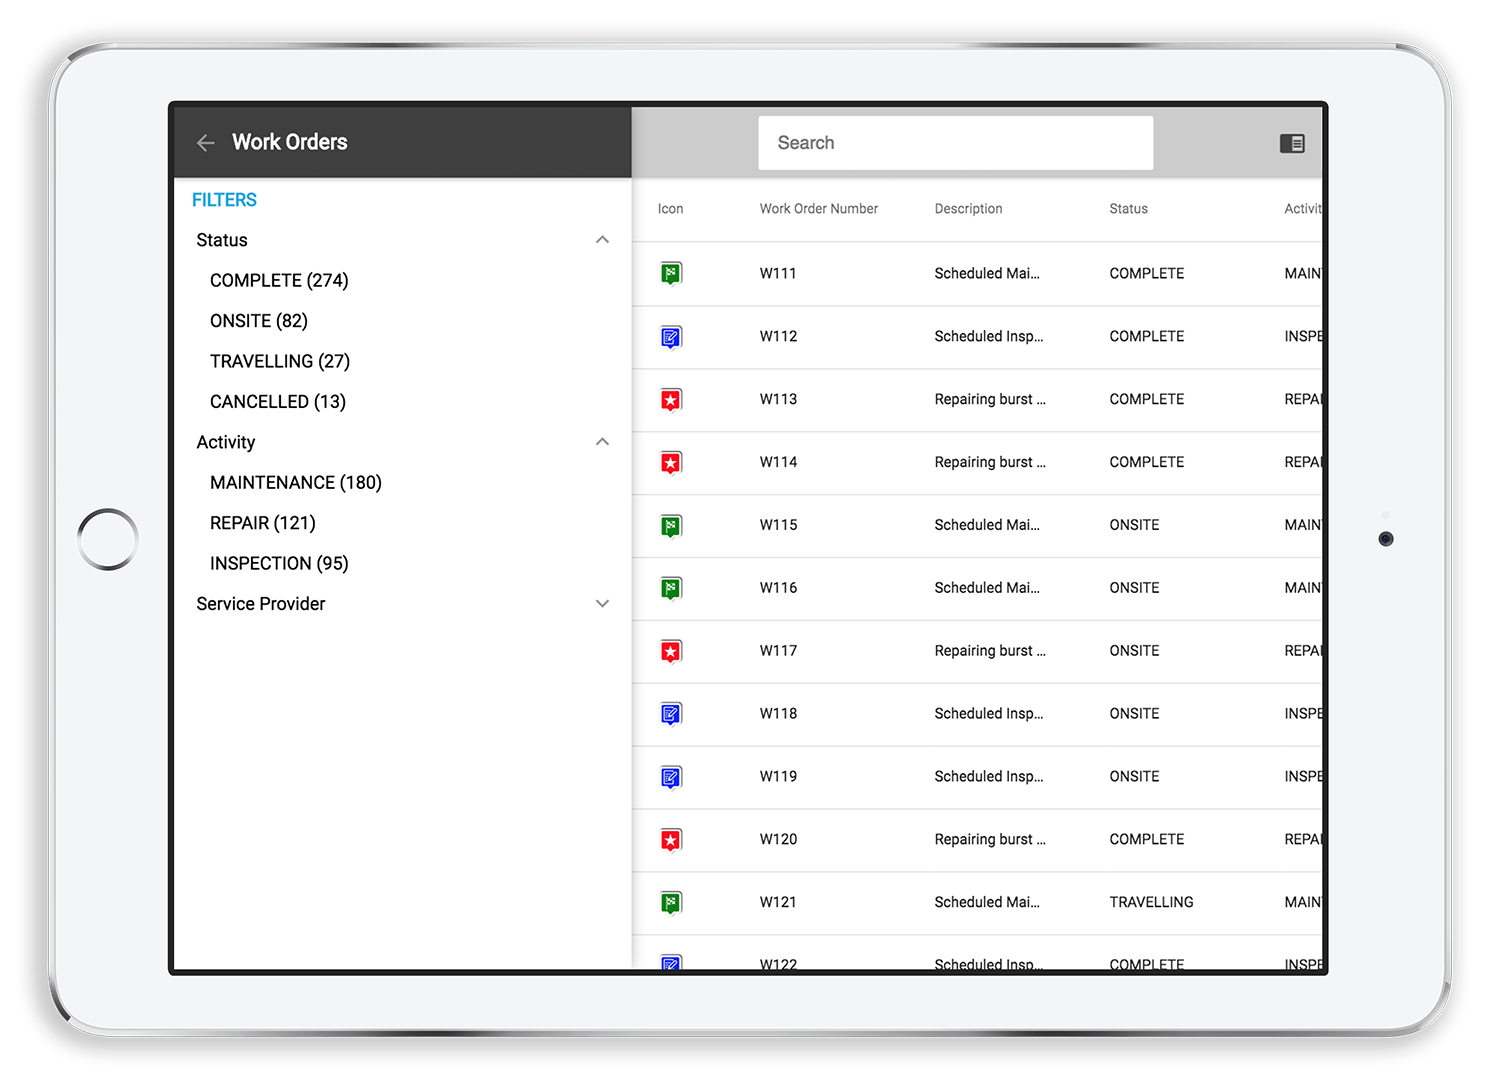Click the green maintenance icon for W121
Viewport: 1500px width, 1080px height.
point(671,903)
